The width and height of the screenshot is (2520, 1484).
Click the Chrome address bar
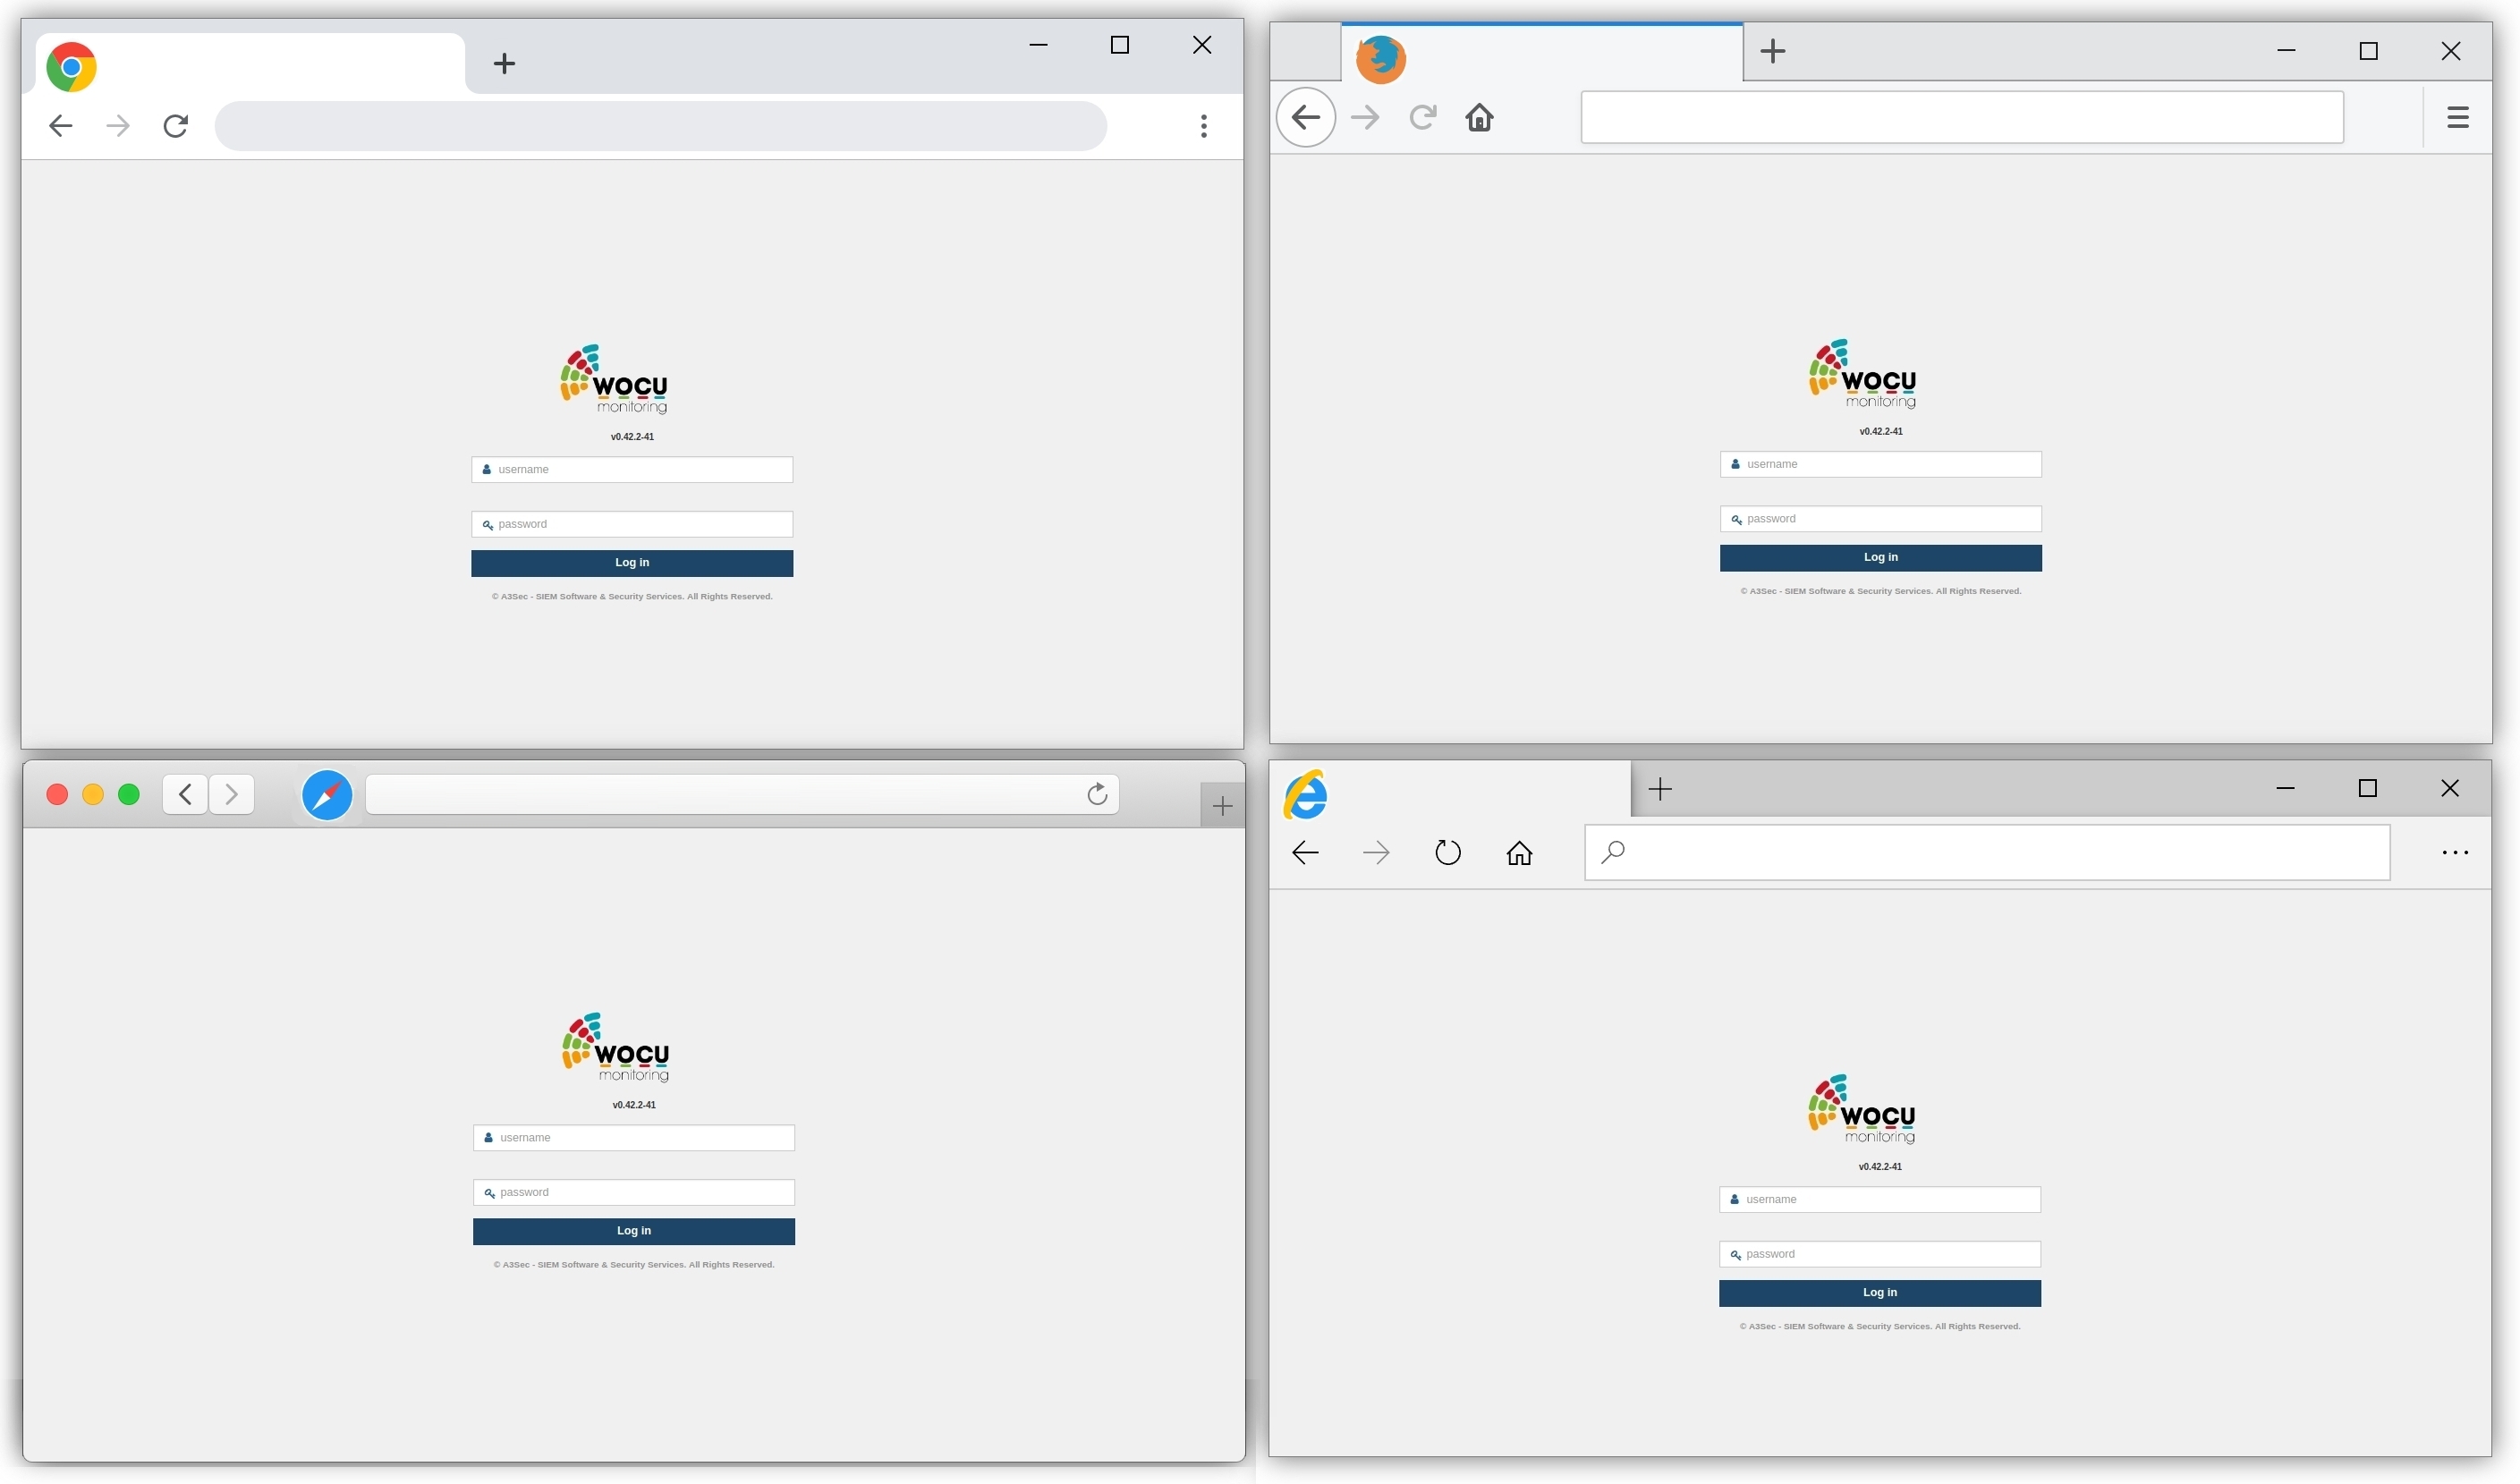pyautogui.click(x=661, y=126)
